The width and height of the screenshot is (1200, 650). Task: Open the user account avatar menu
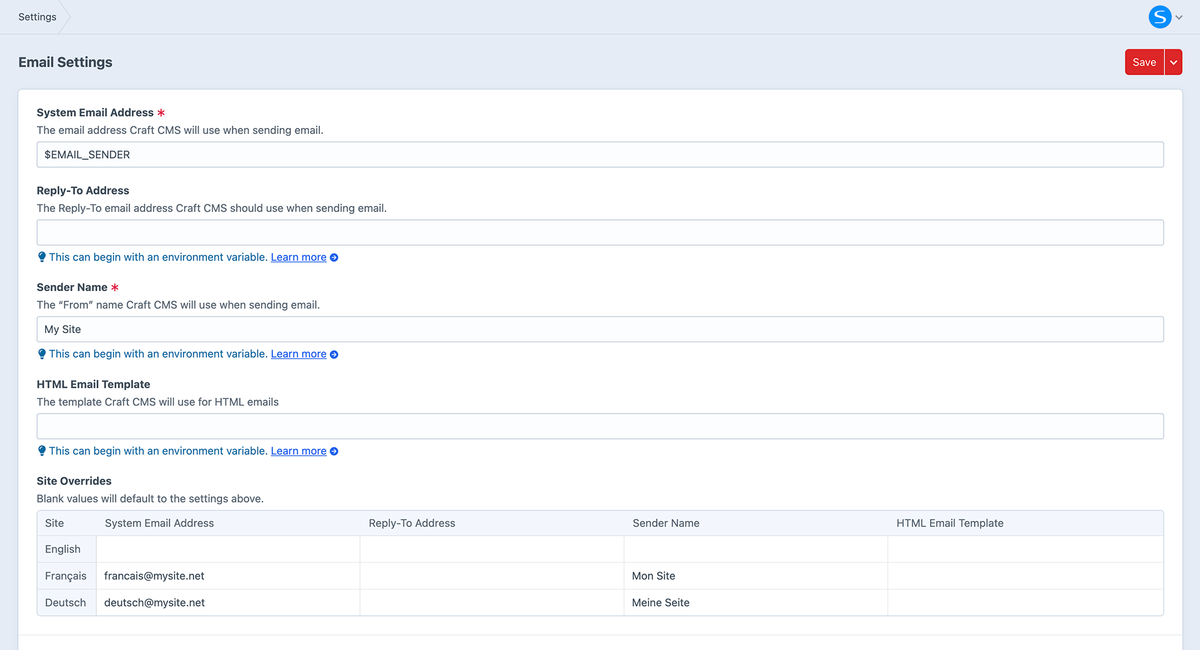[x=1159, y=17]
